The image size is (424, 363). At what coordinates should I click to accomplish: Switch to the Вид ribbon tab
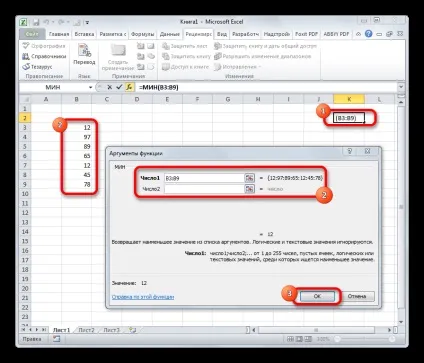point(222,34)
